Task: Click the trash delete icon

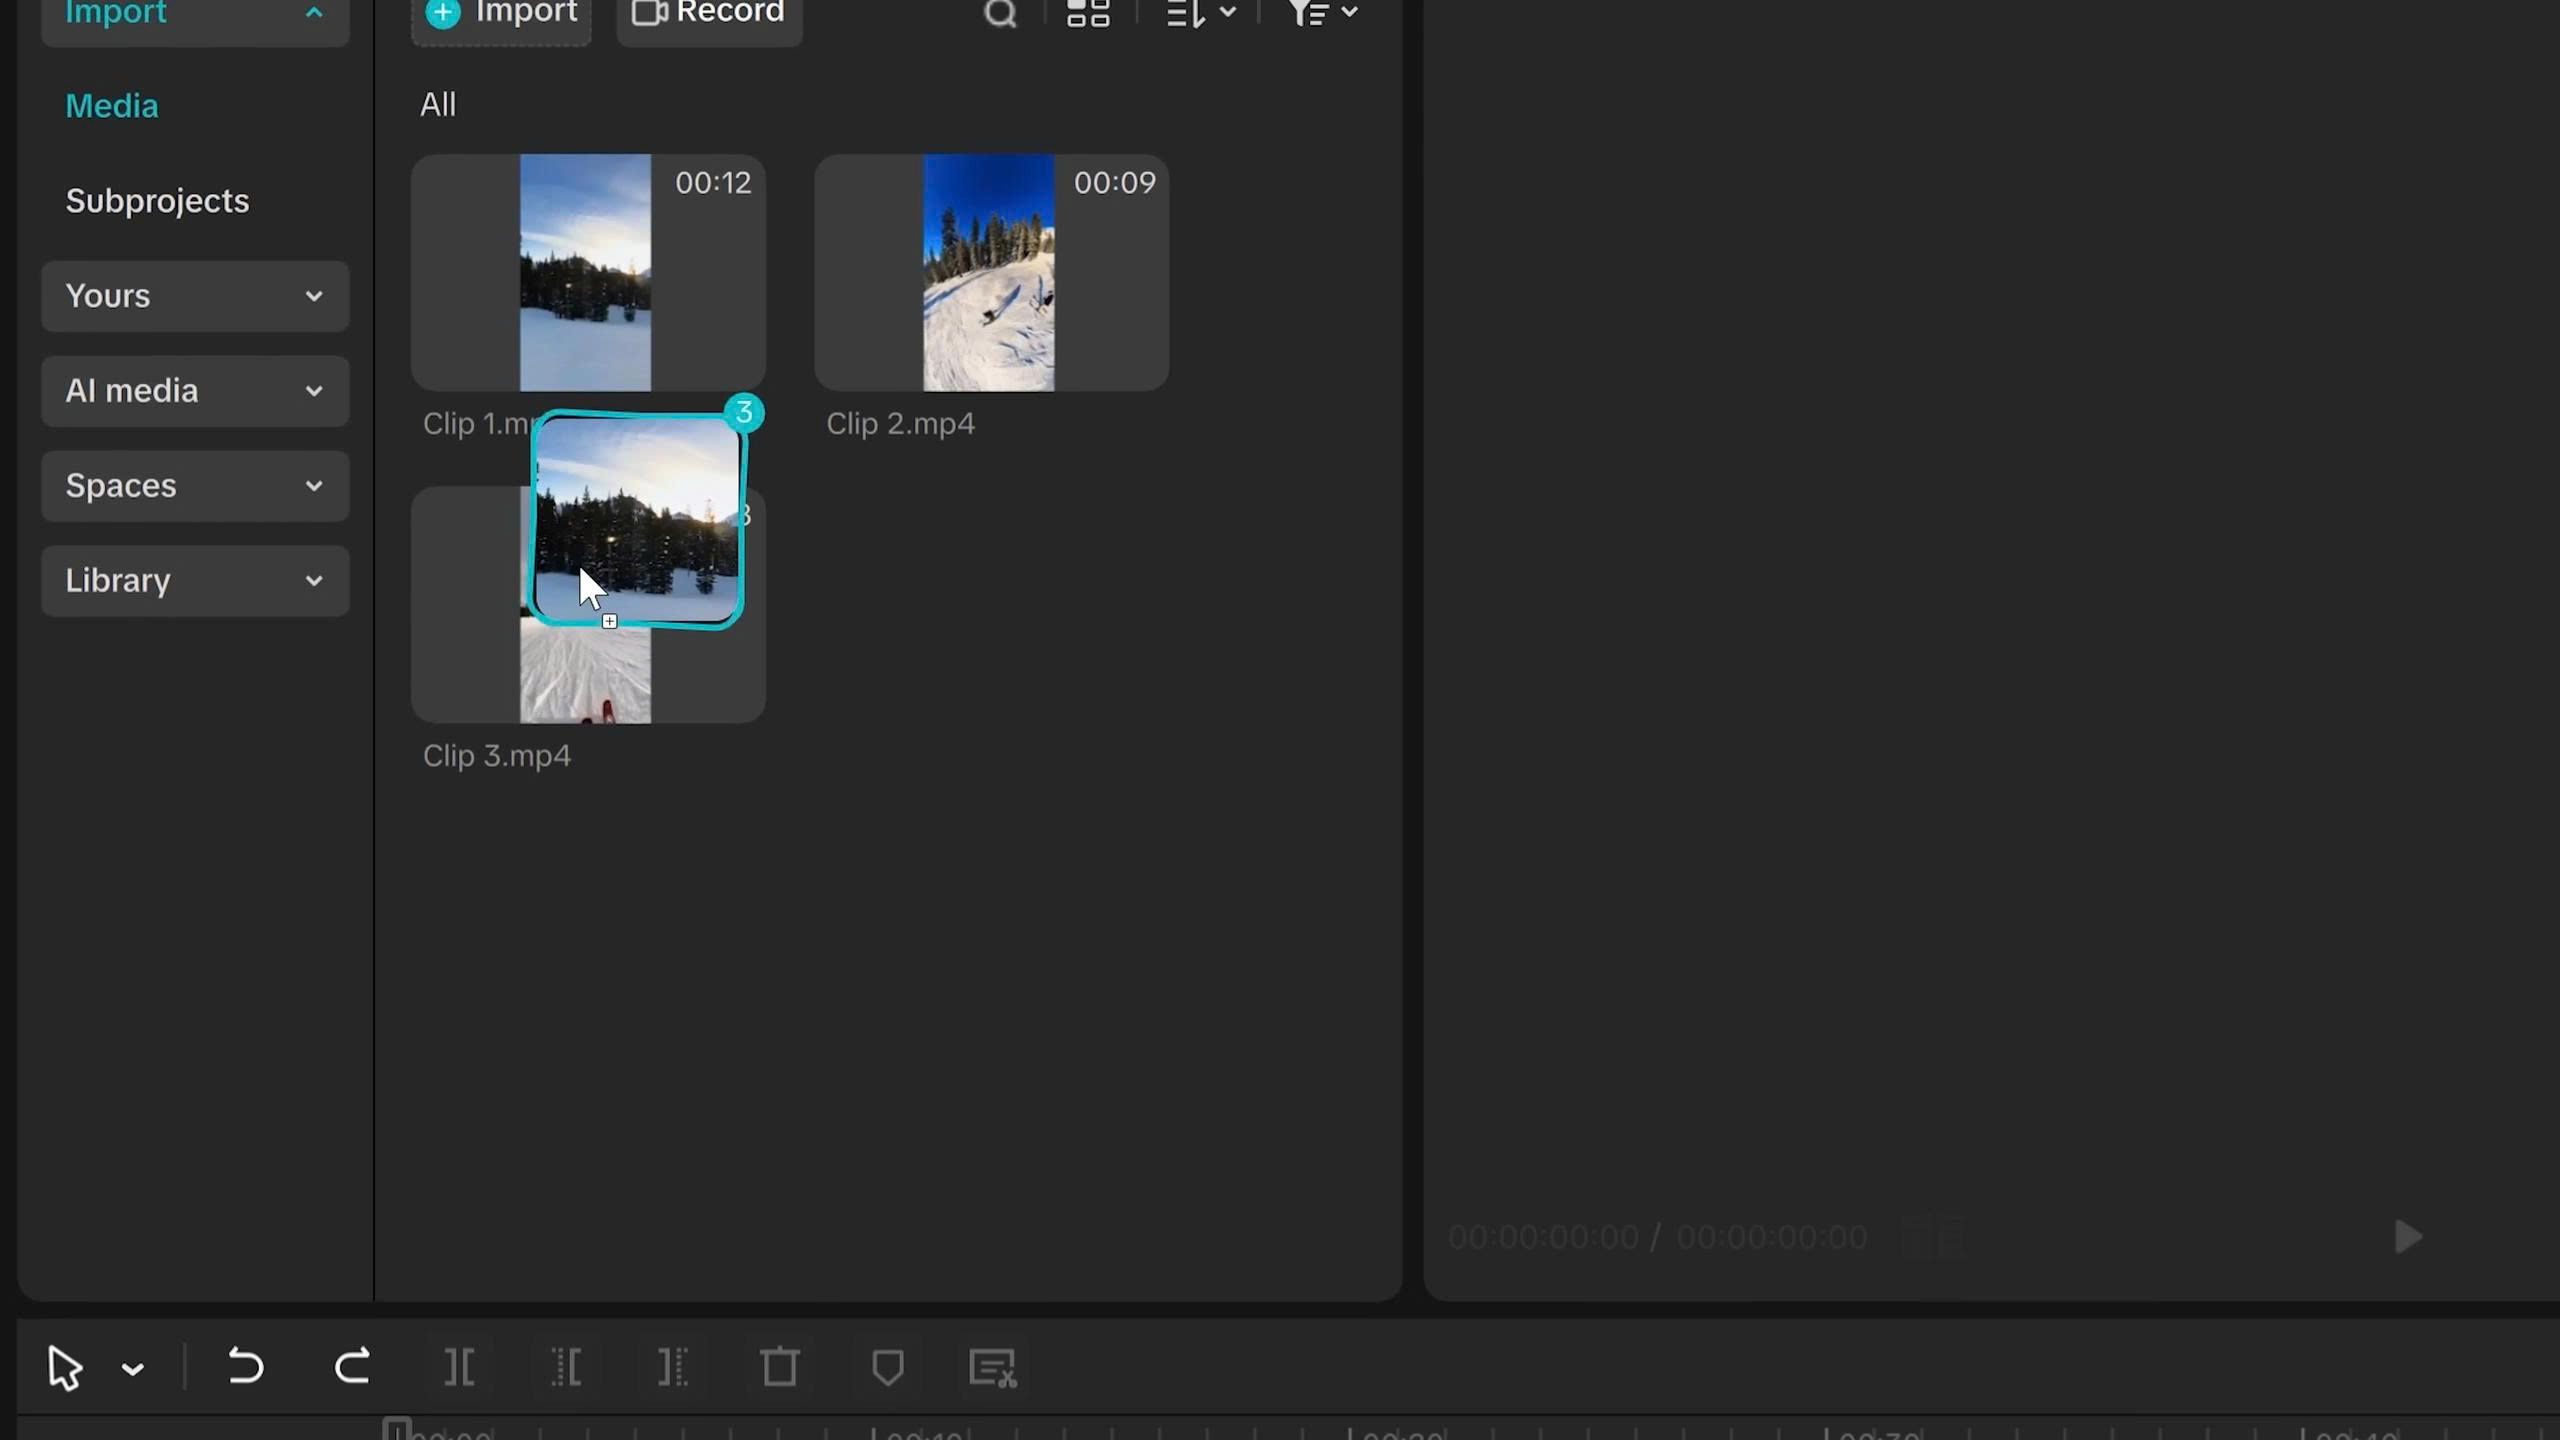Action: (x=780, y=1366)
